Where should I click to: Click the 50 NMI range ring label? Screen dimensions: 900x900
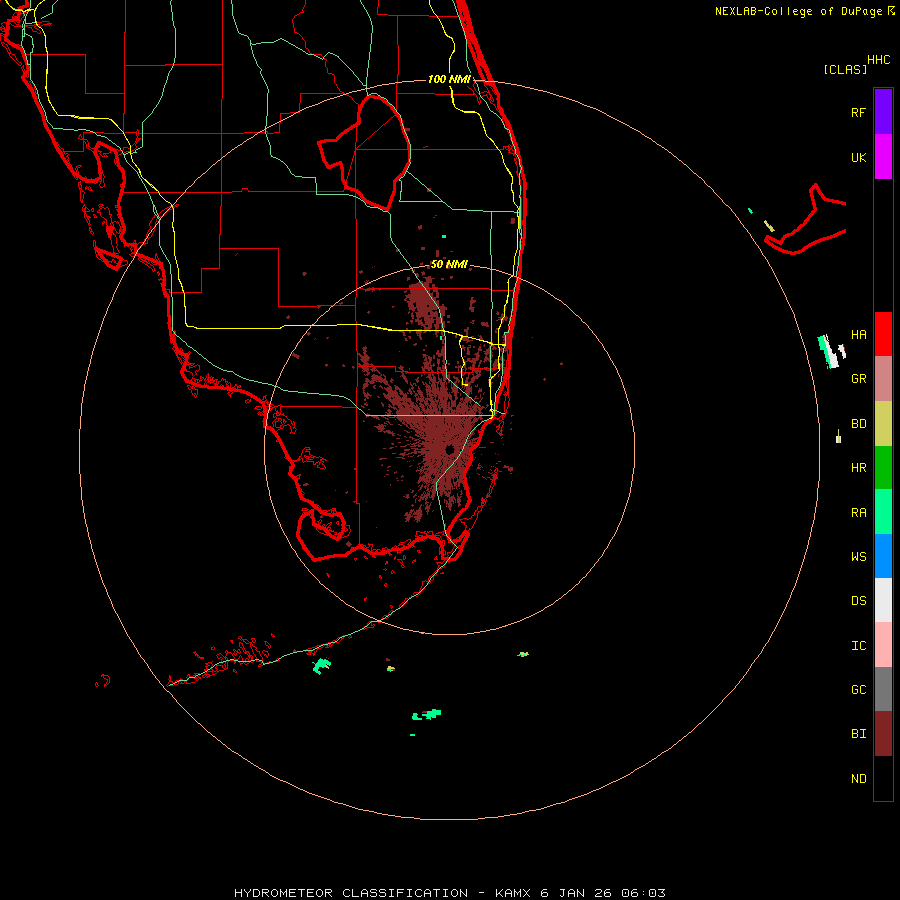pos(449,265)
